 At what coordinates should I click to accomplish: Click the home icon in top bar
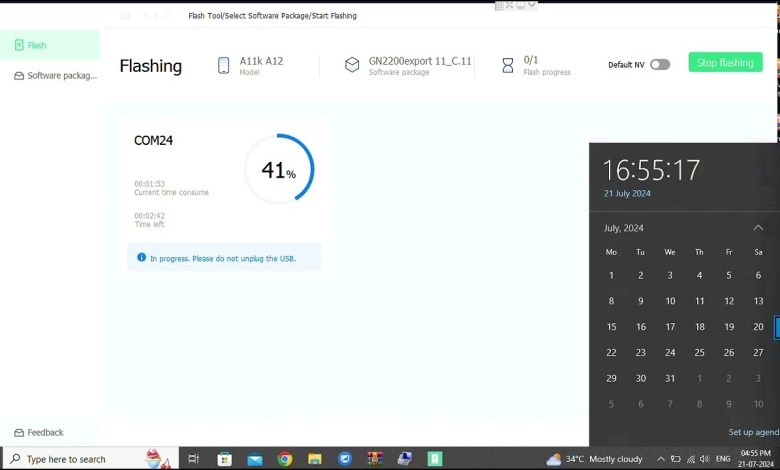[x=125, y=16]
